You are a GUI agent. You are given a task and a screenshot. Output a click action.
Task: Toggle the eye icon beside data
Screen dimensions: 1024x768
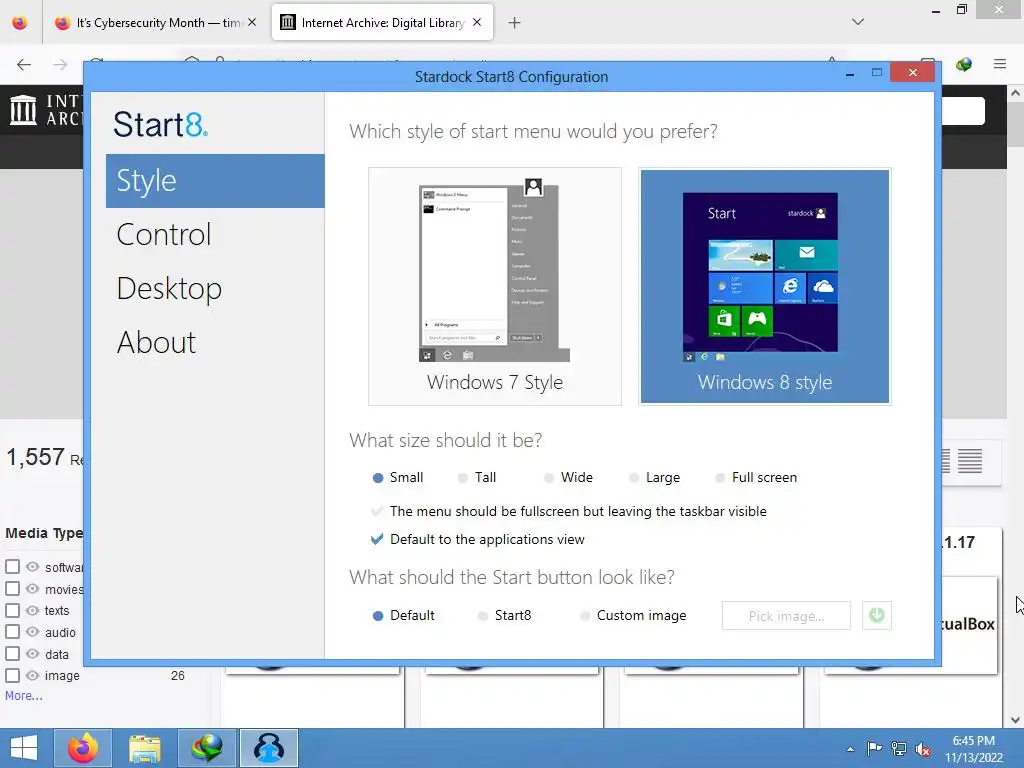click(32, 654)
